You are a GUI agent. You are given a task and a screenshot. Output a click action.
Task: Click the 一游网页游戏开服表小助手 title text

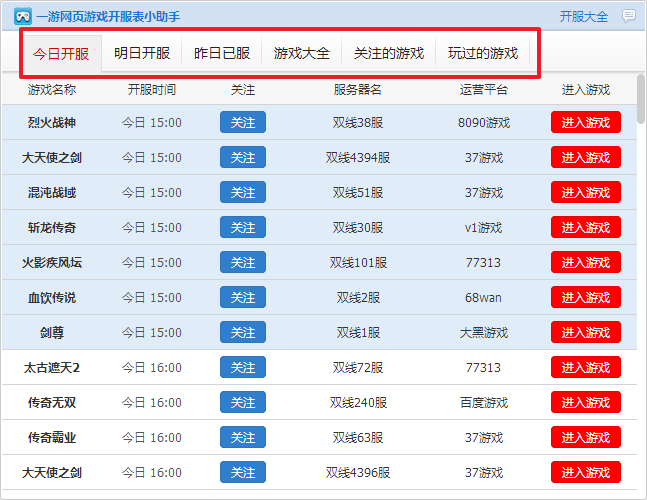[108, 17]
